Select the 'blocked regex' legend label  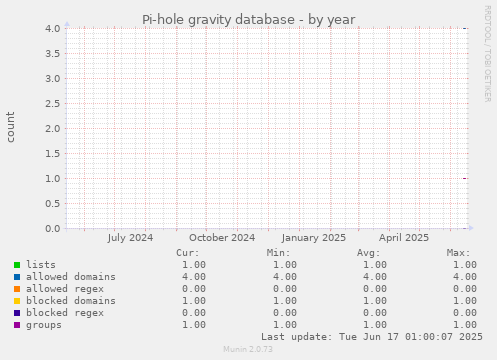pyautogui.click(x=65, y=313)
